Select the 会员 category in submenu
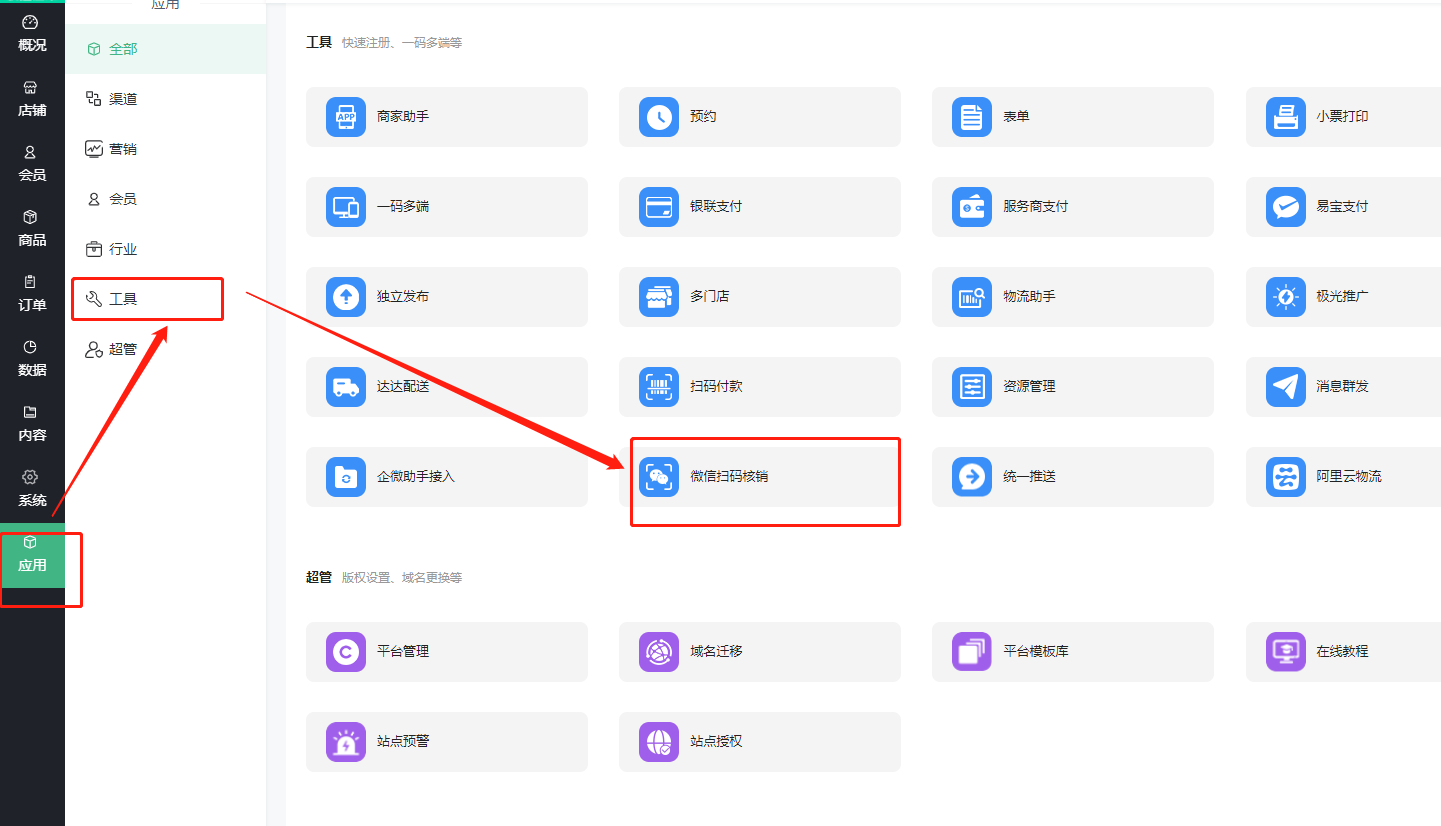The height and width of the screenshot is (826, 1441). [166, 199]
